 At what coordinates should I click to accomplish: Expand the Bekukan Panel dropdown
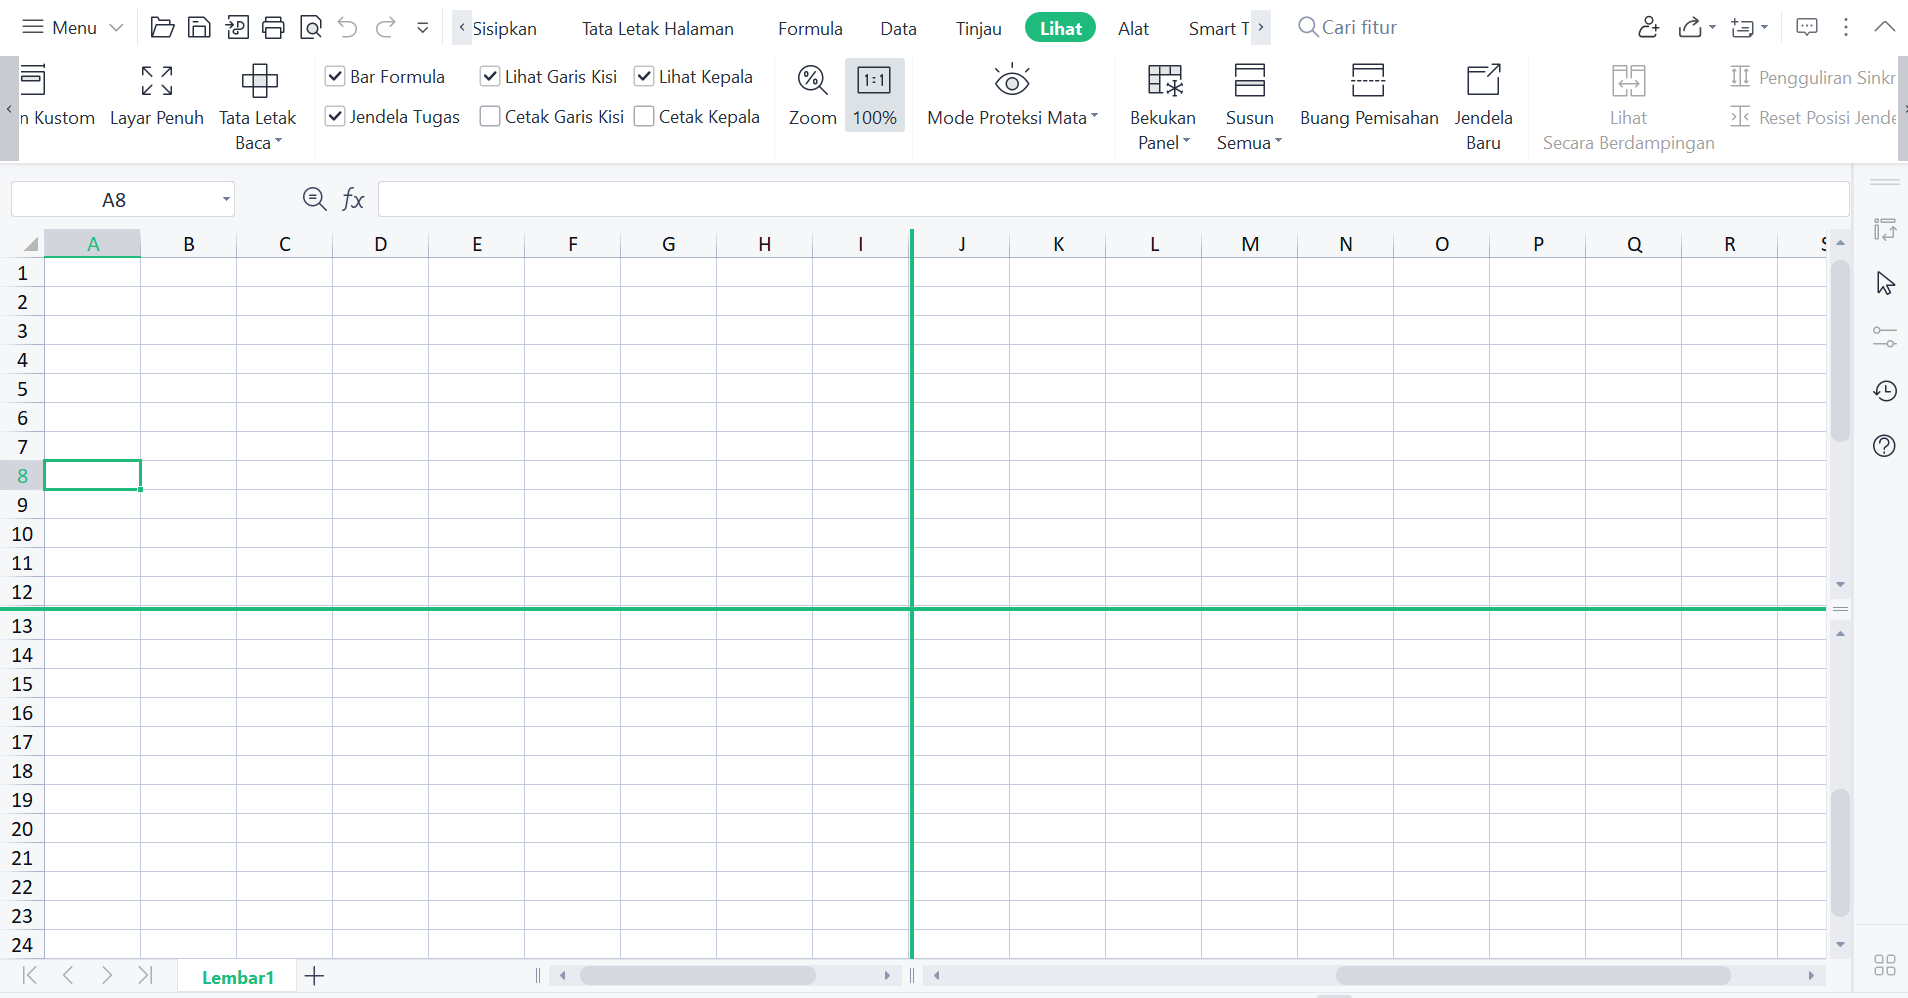[x=1164, y=142]
